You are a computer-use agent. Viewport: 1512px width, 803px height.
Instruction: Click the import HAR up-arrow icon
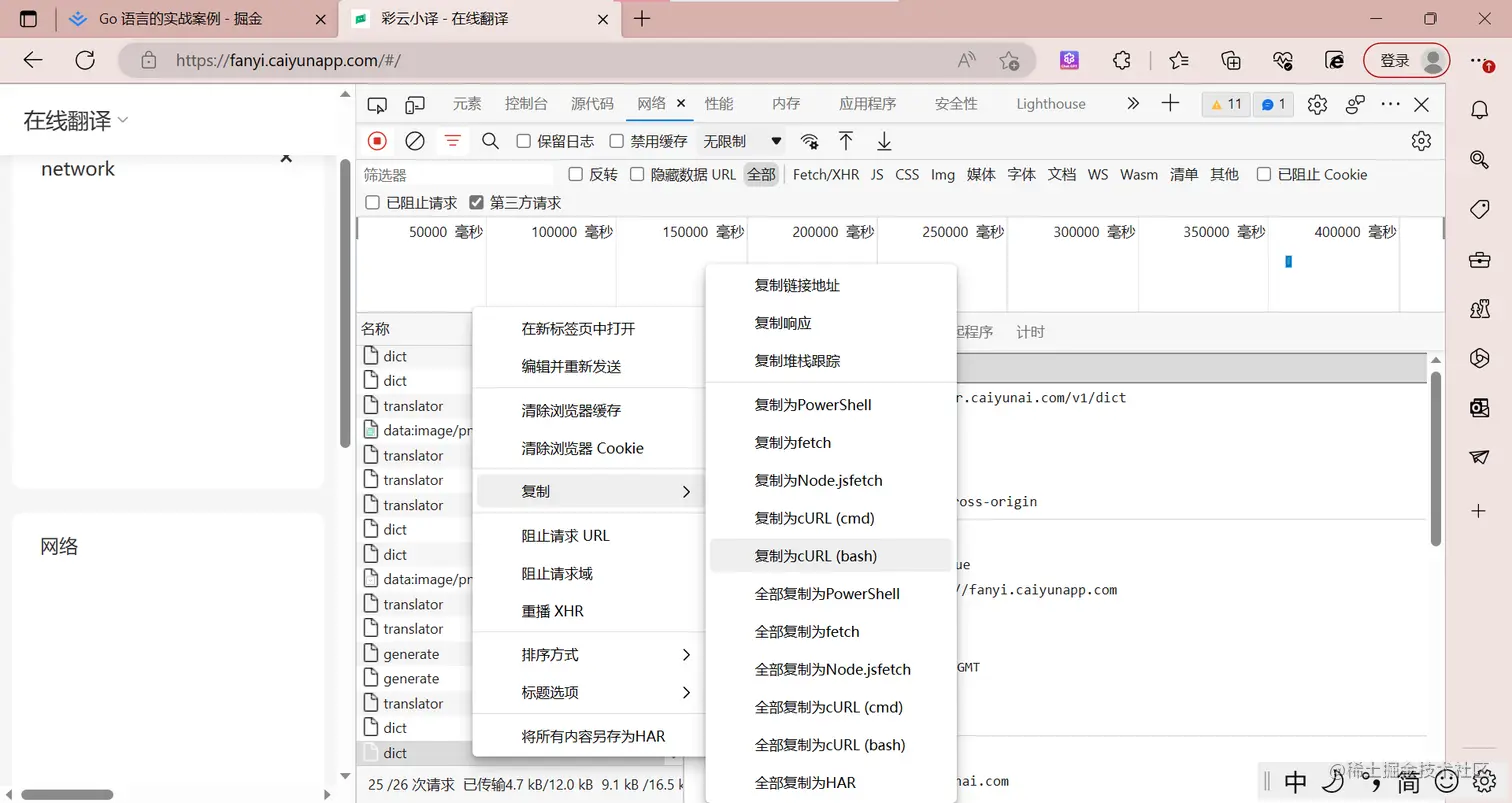[846, 141]
